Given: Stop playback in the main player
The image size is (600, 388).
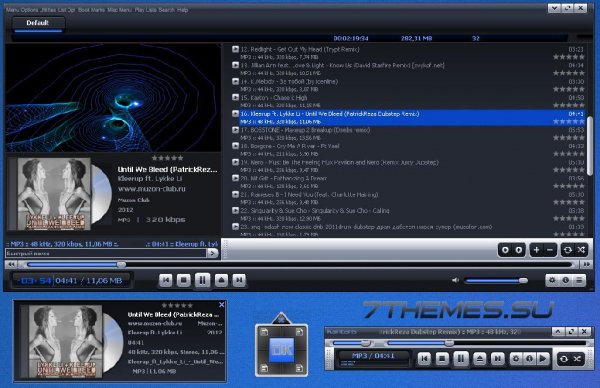Looking at the screenshot, I should (x=184, y=280).
